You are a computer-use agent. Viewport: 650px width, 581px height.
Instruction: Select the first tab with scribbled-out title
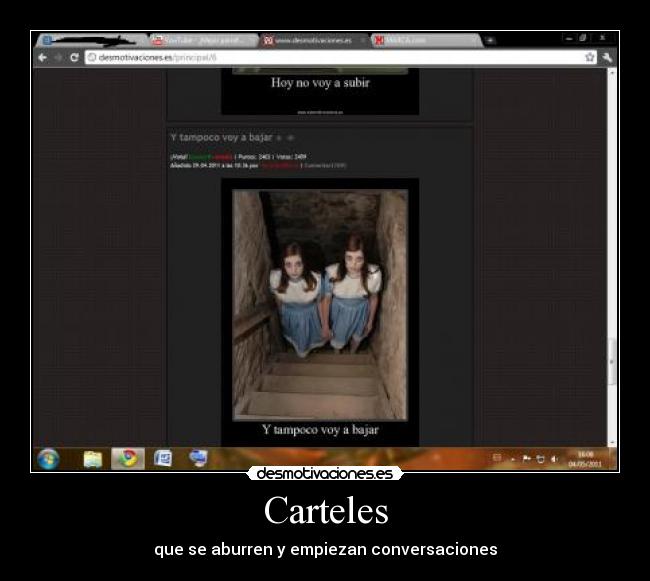click(x=92, y=41)
